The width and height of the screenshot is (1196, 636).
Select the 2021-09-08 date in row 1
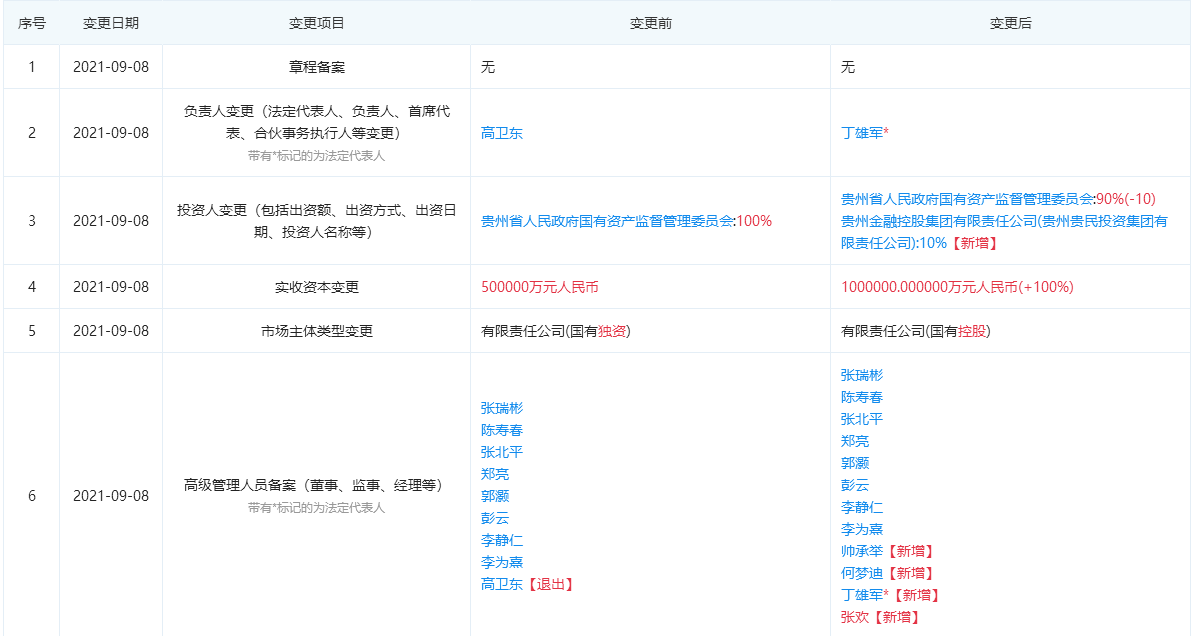[111, 67]
